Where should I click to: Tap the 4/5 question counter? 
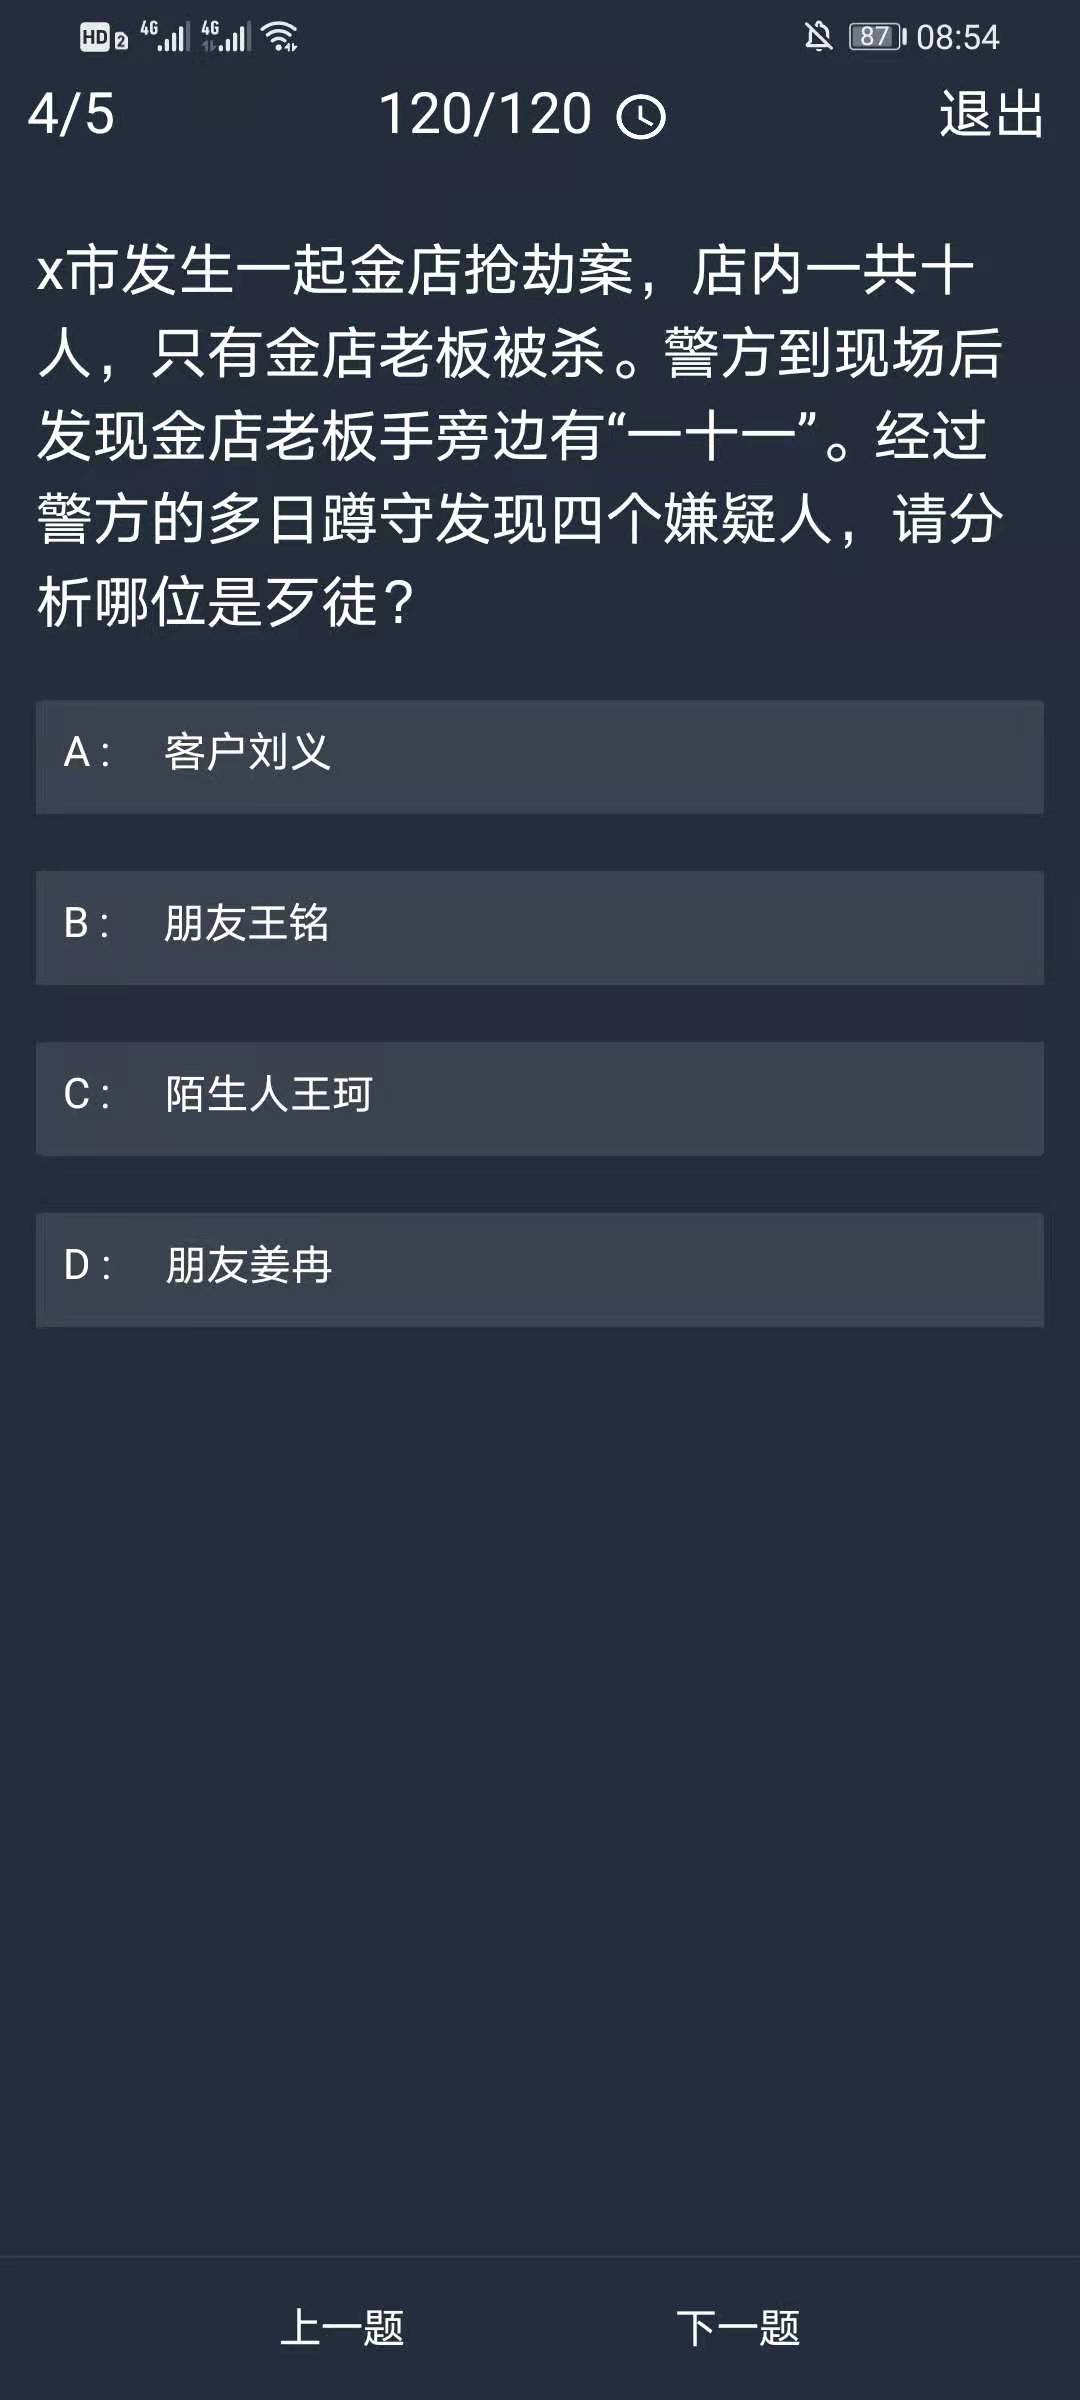point(71,114)
